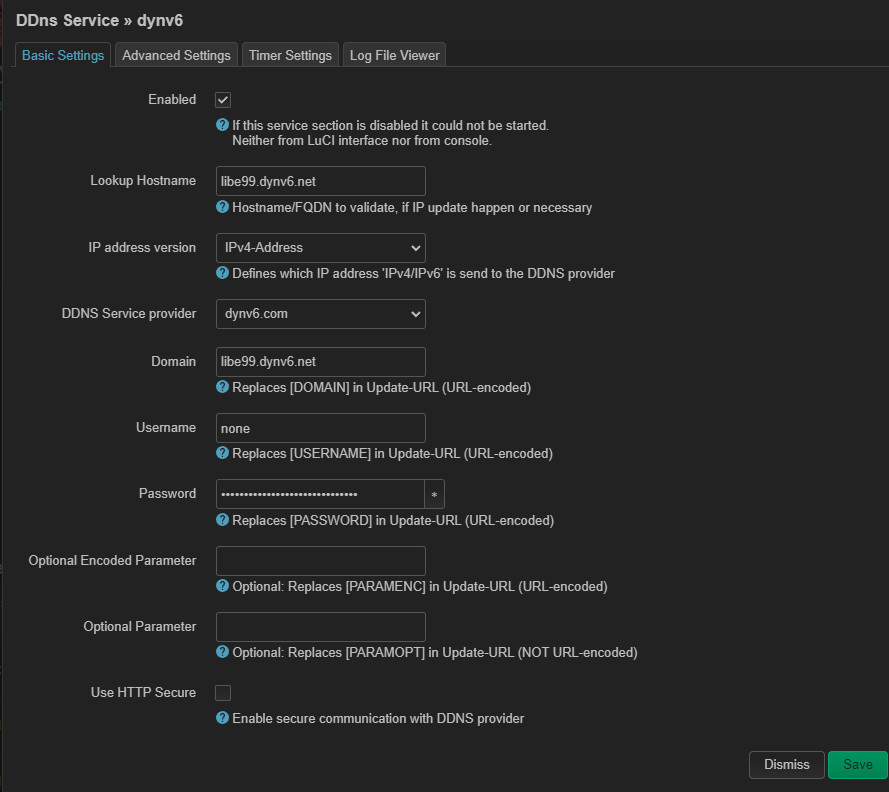
Task: Click help icon below IP address version
Action: 222,273
